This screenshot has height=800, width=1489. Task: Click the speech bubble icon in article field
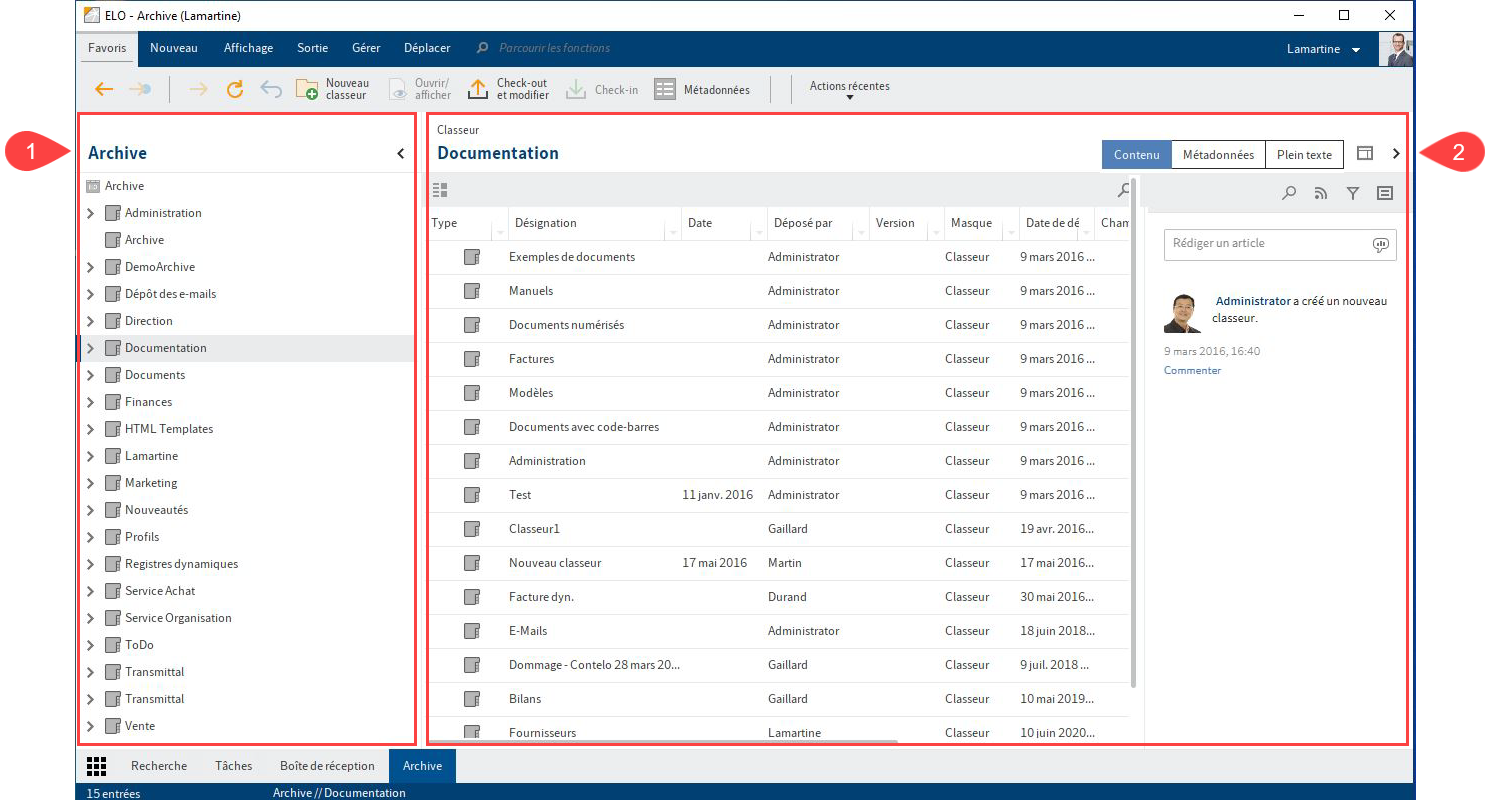tap(1381, 245)
